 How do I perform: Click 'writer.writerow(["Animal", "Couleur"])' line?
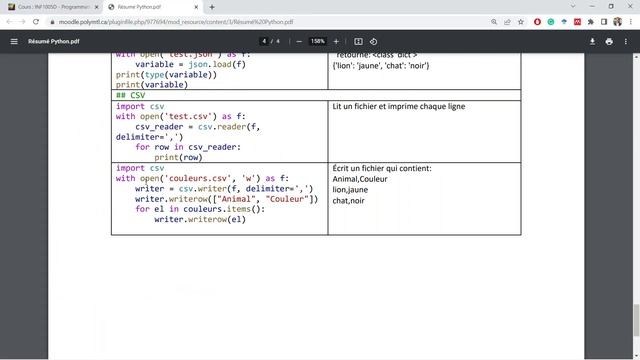click(227, 199)
